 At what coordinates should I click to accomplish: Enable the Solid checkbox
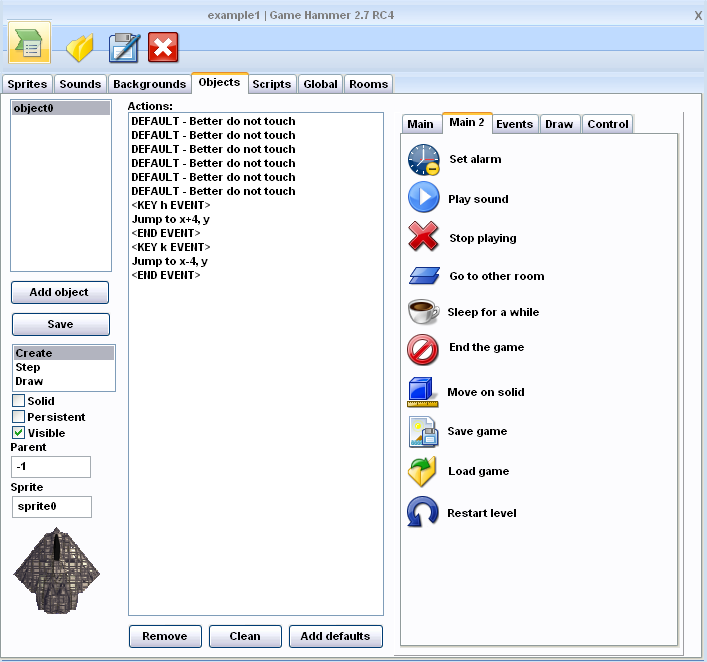(x=18, y=401)
